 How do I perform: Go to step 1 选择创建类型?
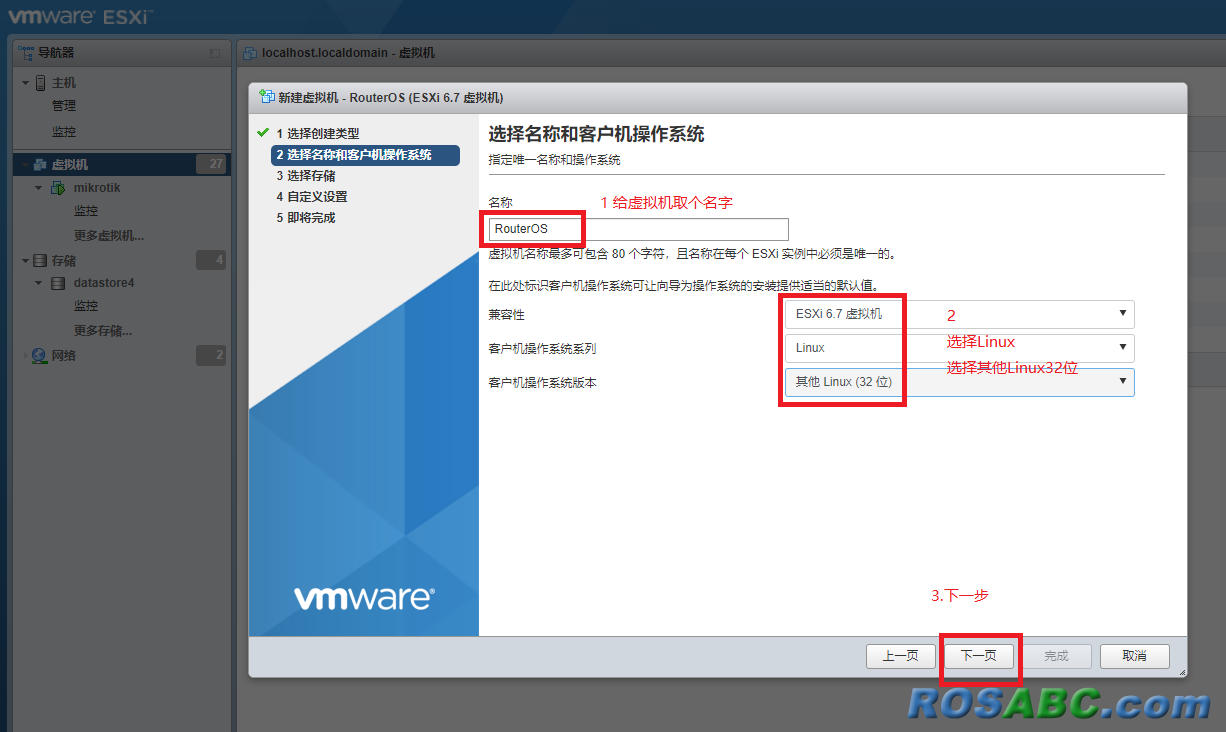pos(318,133)
